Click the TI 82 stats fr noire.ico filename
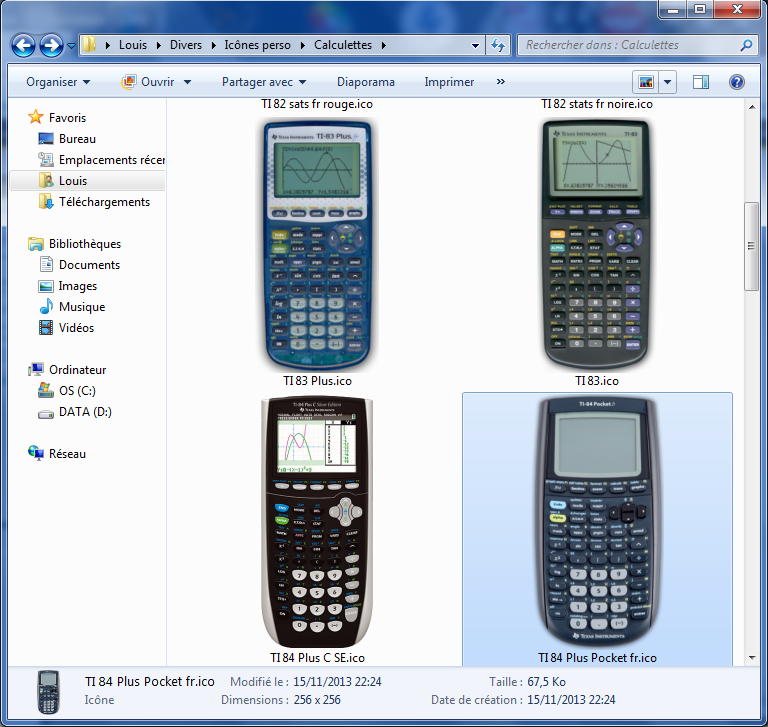Screen dimensions: 768x727 [x=597, y=104]
